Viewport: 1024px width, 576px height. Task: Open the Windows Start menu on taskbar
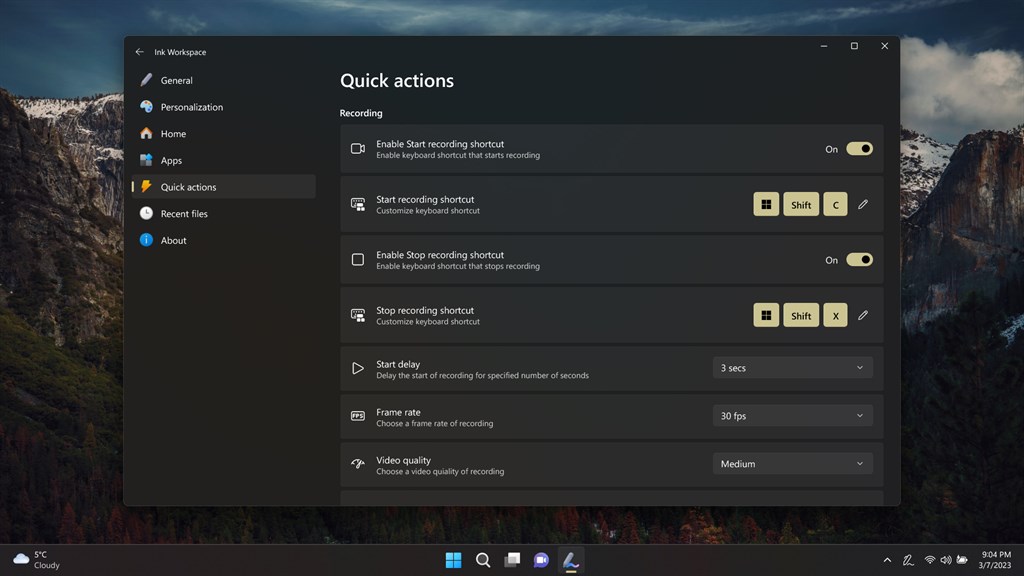pyautogui.click(x=453, y=560)
